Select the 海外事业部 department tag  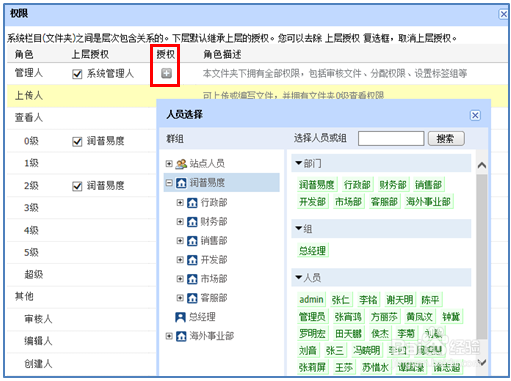click(x=428, y=202)
